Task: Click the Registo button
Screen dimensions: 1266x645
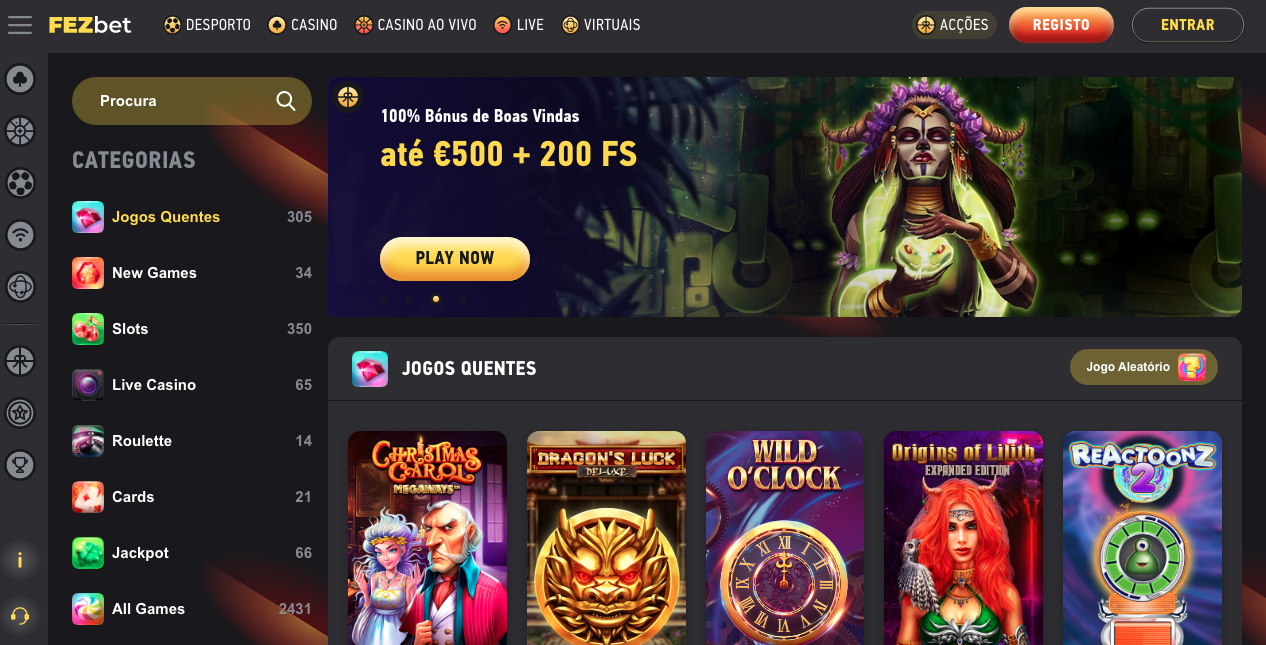Action: pyautogui.click(x=1061, y=25)
